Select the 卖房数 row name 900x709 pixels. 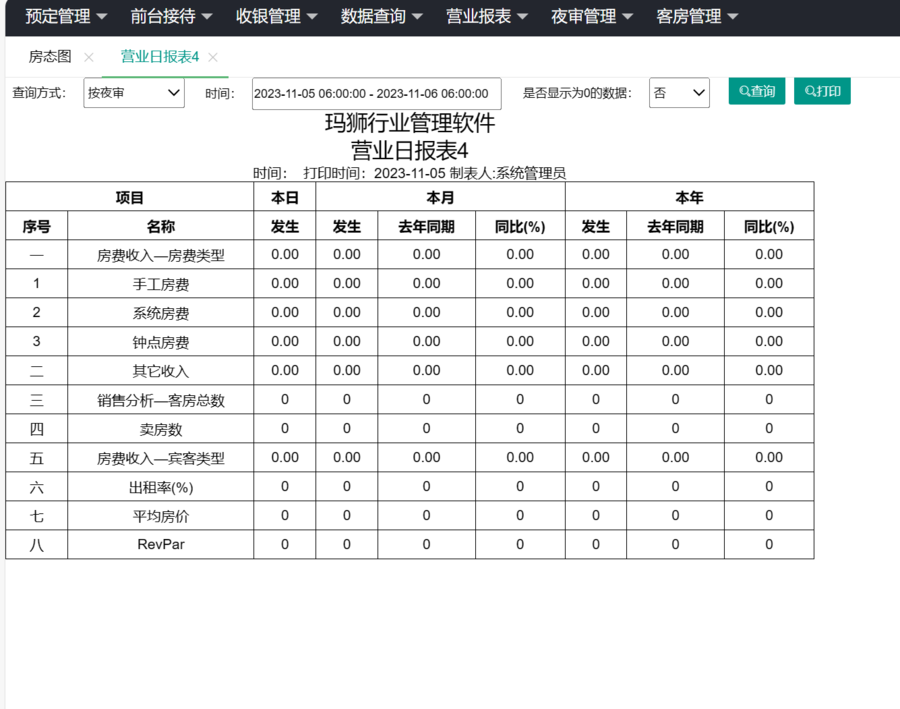161,429
